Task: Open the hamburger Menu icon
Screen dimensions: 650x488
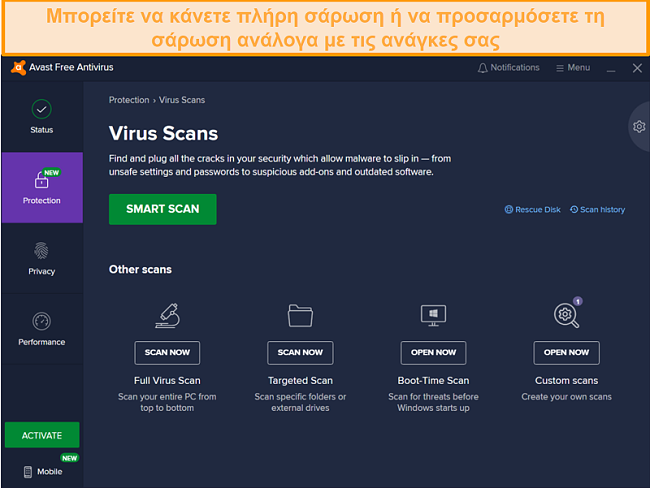Action: click(560, 68)
